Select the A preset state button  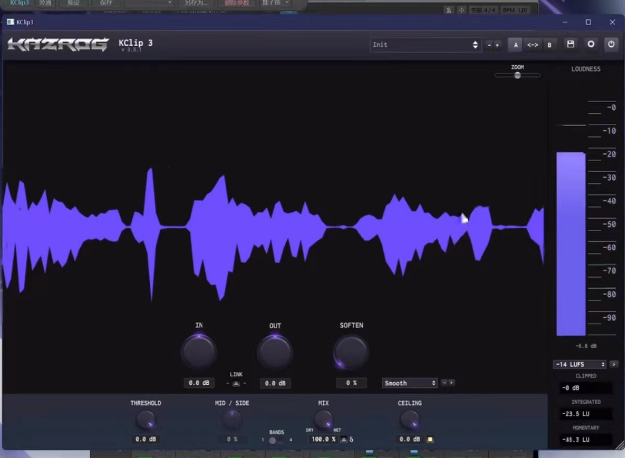(x=515, y=45)
